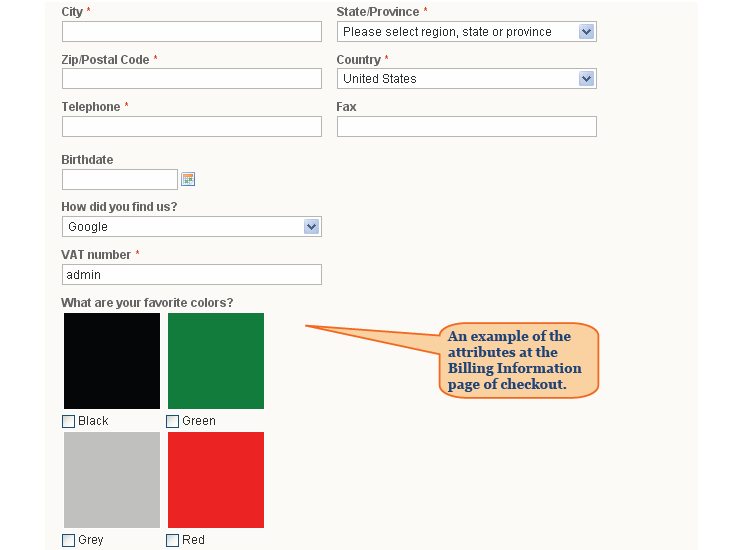750x550 pixels.
Task: Focus the Birthdate text field
Action: click(120, 179)
